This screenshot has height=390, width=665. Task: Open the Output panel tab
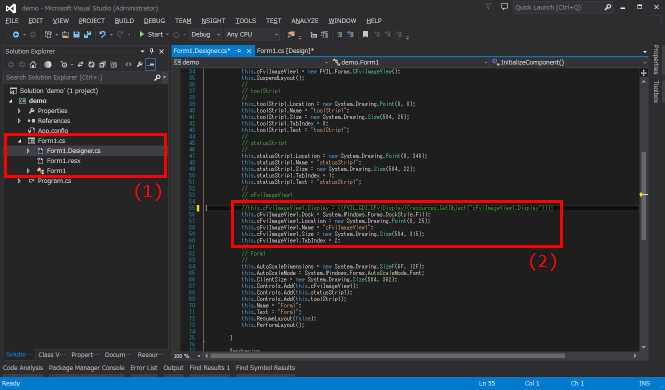click(x=173, y=368)
